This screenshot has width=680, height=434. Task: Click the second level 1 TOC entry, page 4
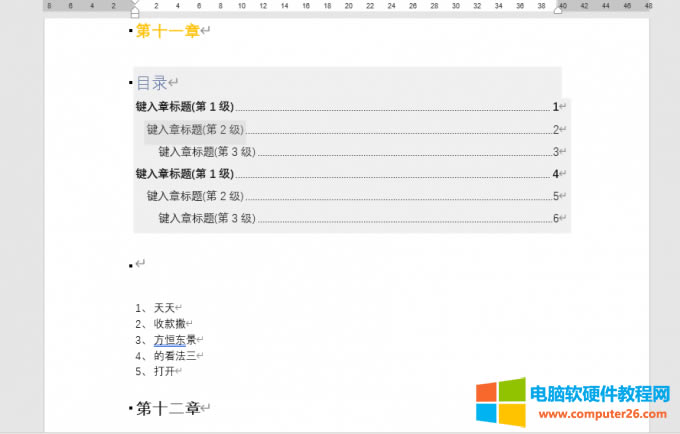point(184,173)
